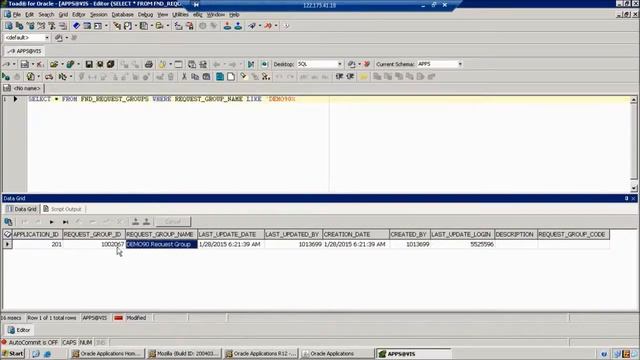Click the REQUEST_GROUP_ID column header
Viewport: 640px width, 360px height.
[93, 234]
